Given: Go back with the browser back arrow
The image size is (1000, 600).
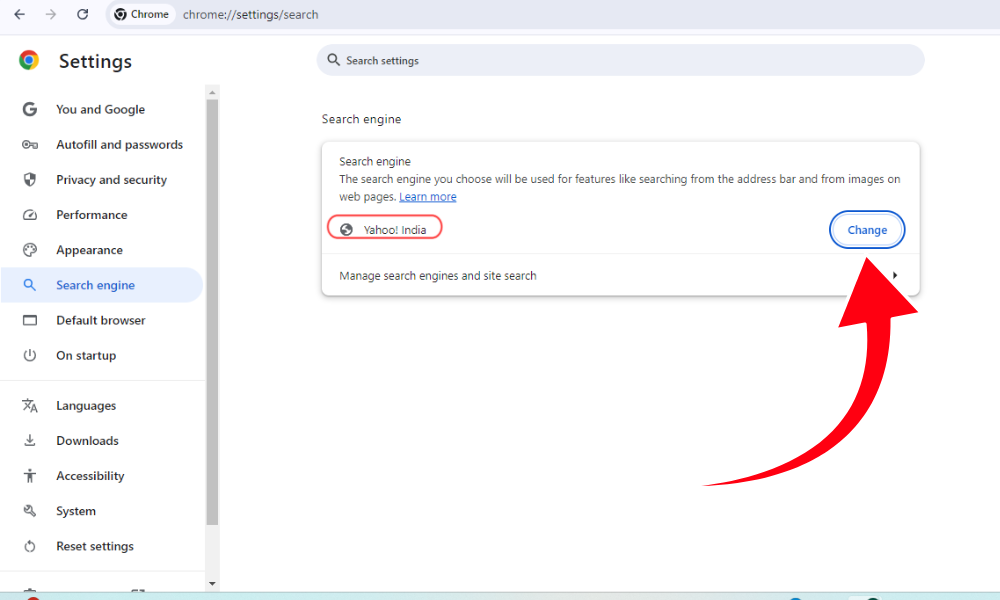Looking at the screenshot, I should 20,14.
